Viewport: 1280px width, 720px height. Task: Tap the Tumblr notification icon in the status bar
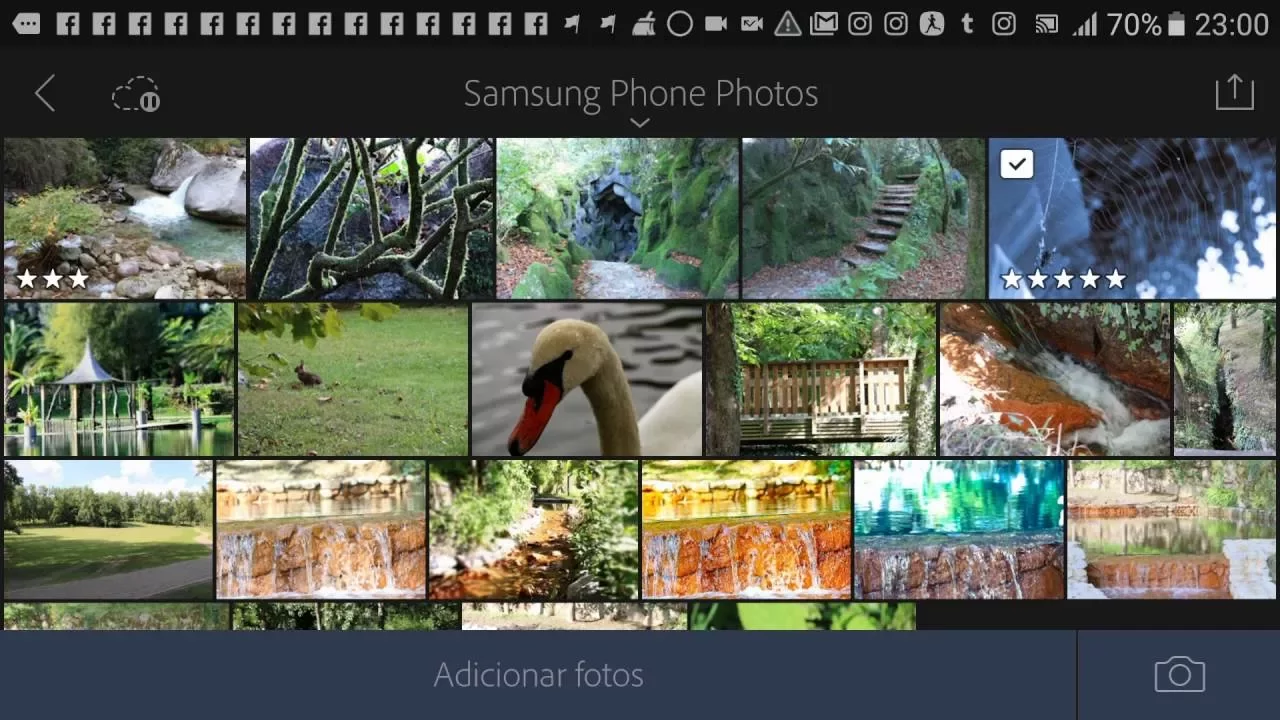[967, 23]
